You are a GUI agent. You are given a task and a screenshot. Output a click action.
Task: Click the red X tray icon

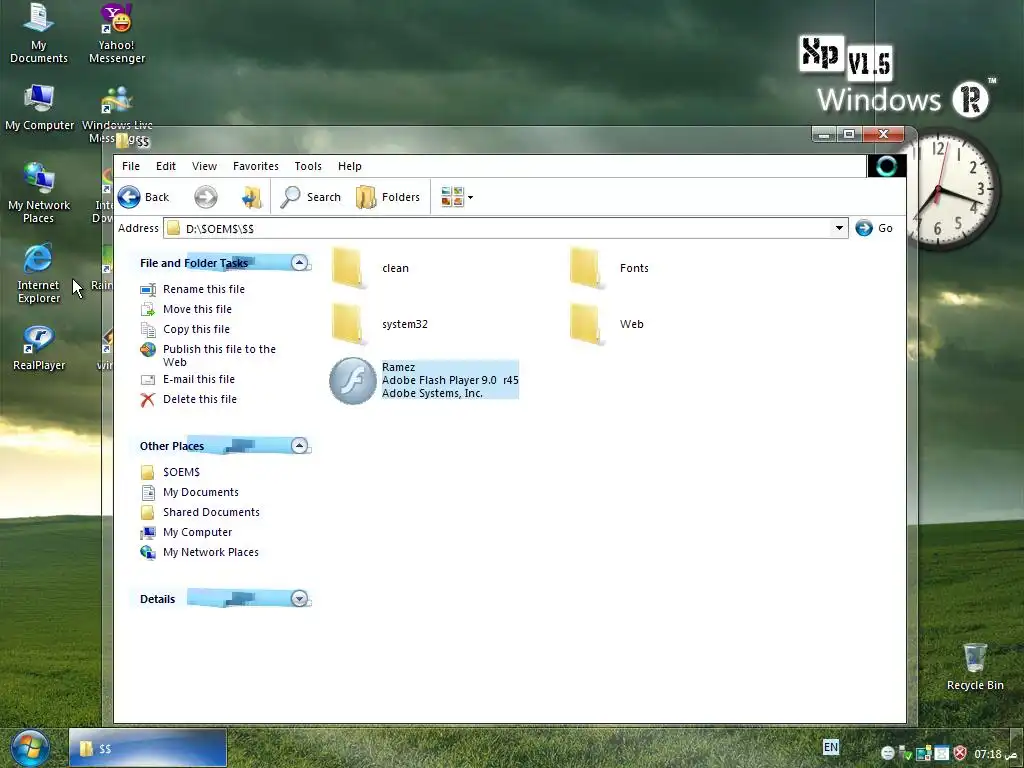click(959, 753)
